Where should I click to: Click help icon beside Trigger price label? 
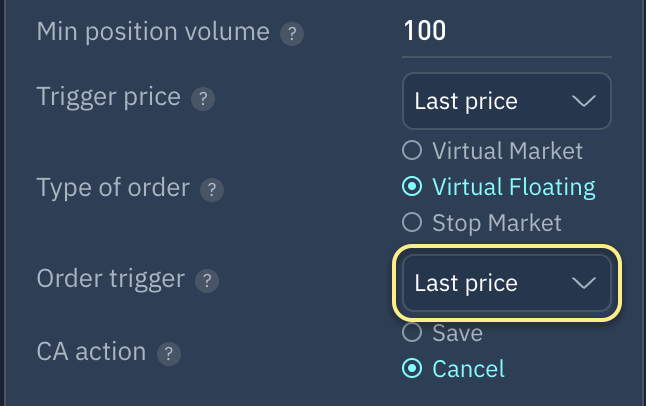pos(202,99)
